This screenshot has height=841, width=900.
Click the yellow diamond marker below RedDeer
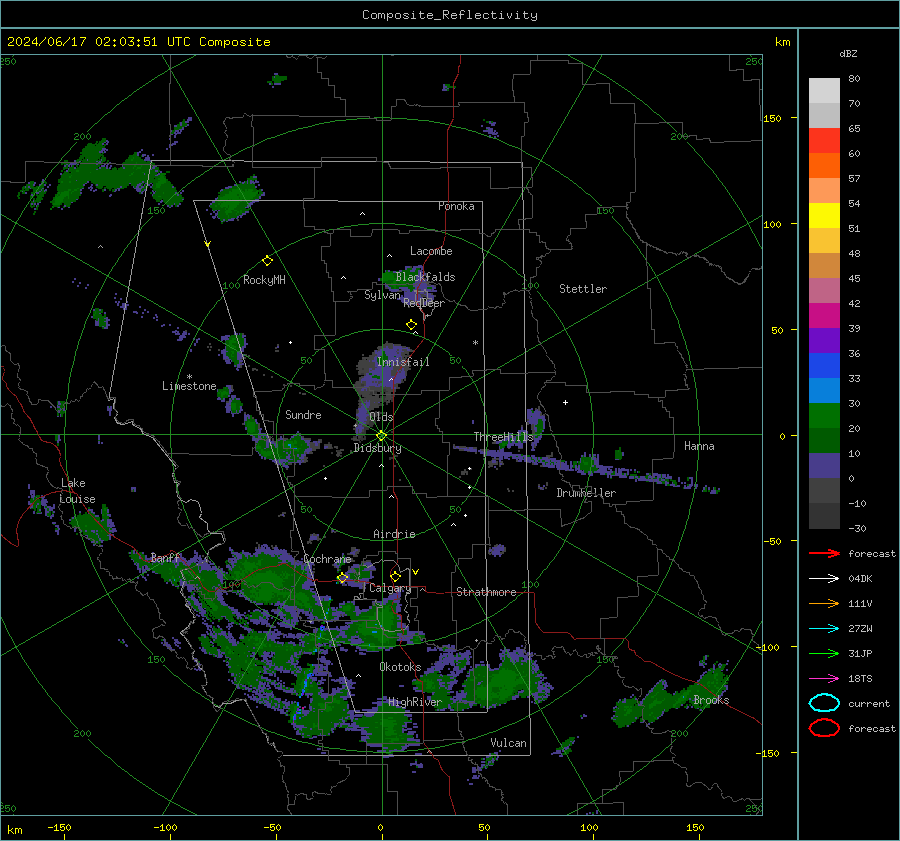tap(411, 325)
